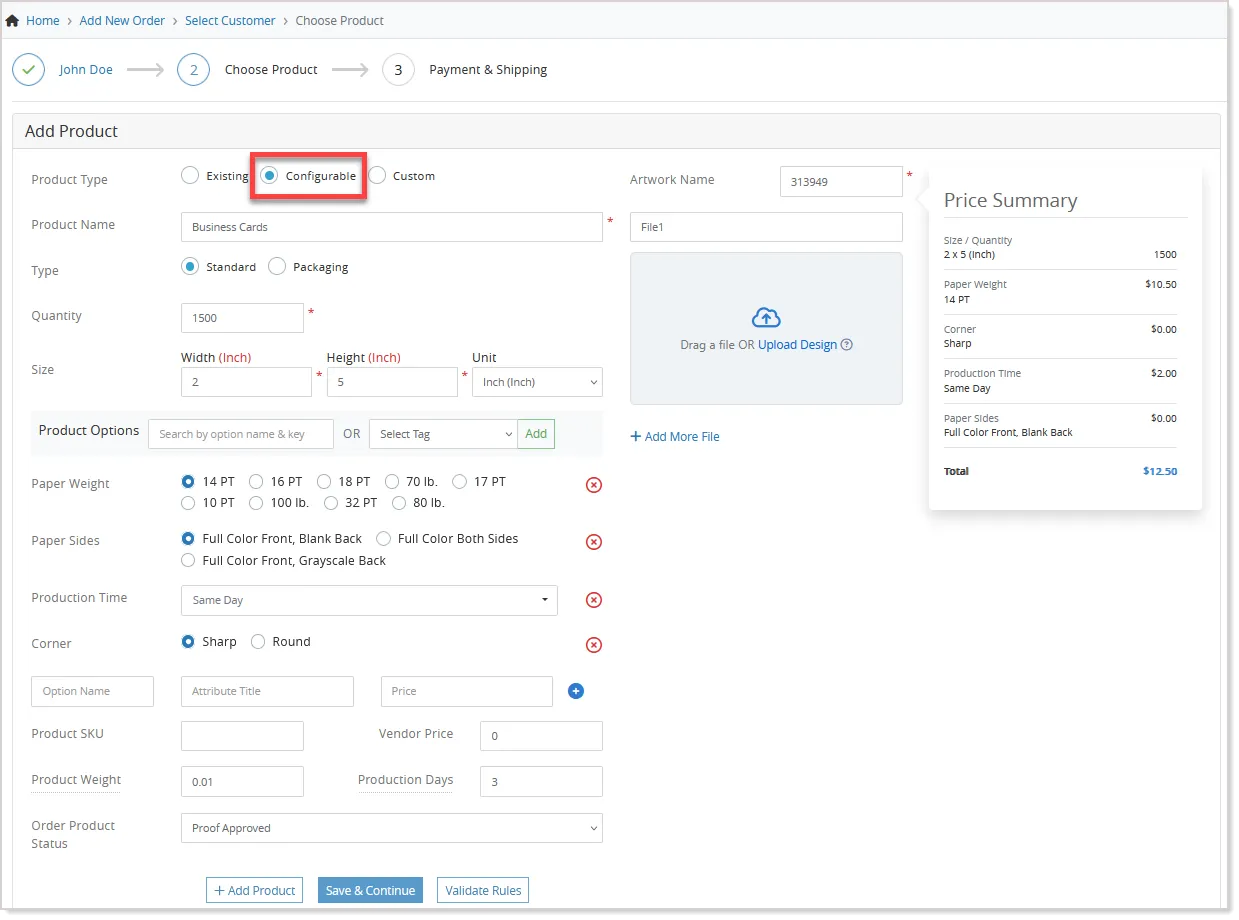
Task: Expand the Production Time dropdown
Action: (x=369, y=600)
